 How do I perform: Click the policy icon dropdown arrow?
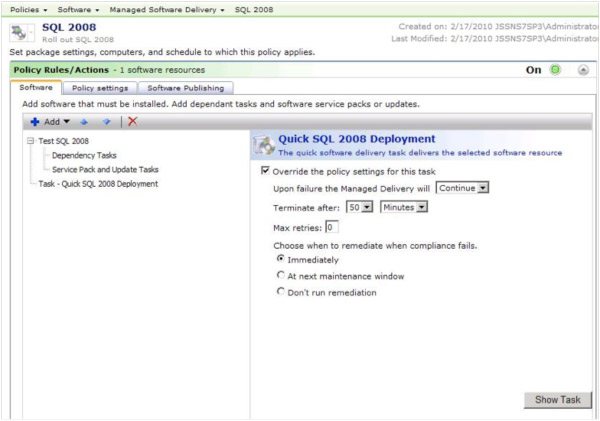coord(30,33)
